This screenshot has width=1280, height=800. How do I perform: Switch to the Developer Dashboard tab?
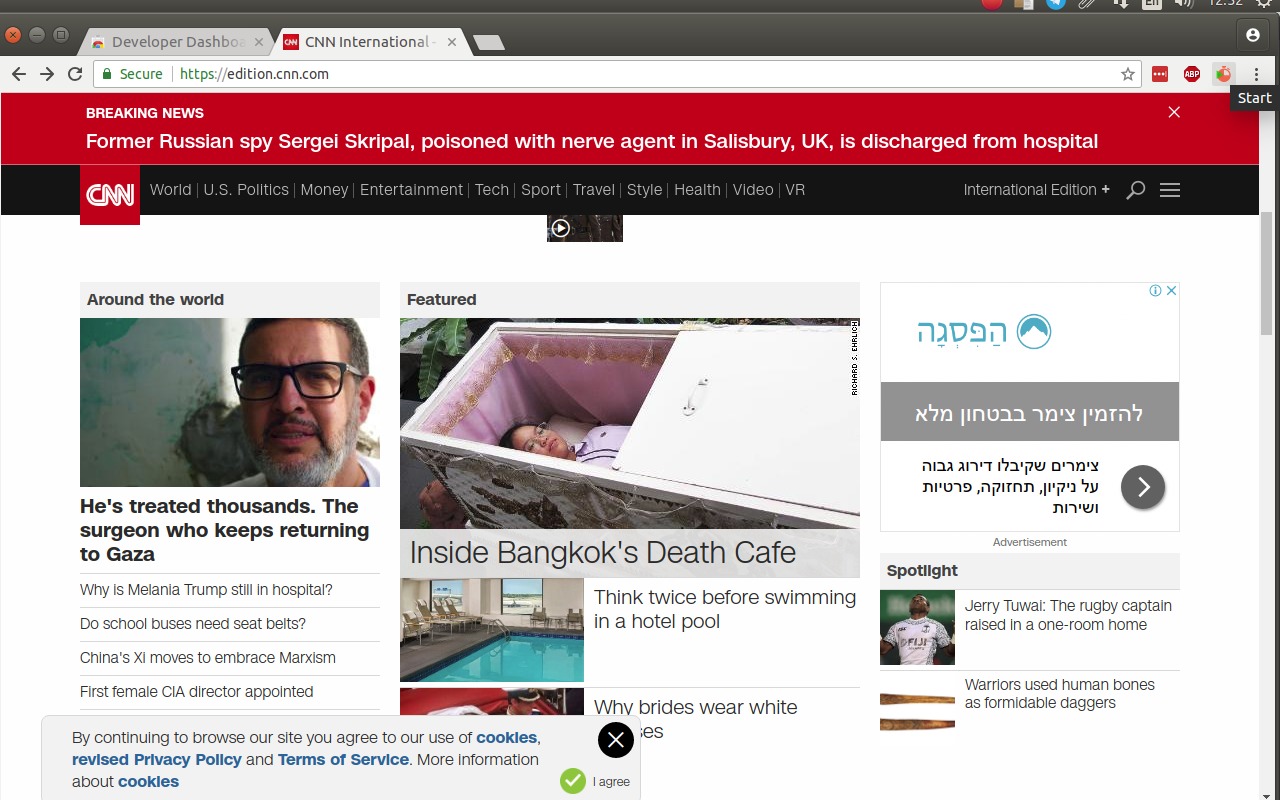point(177,42)
